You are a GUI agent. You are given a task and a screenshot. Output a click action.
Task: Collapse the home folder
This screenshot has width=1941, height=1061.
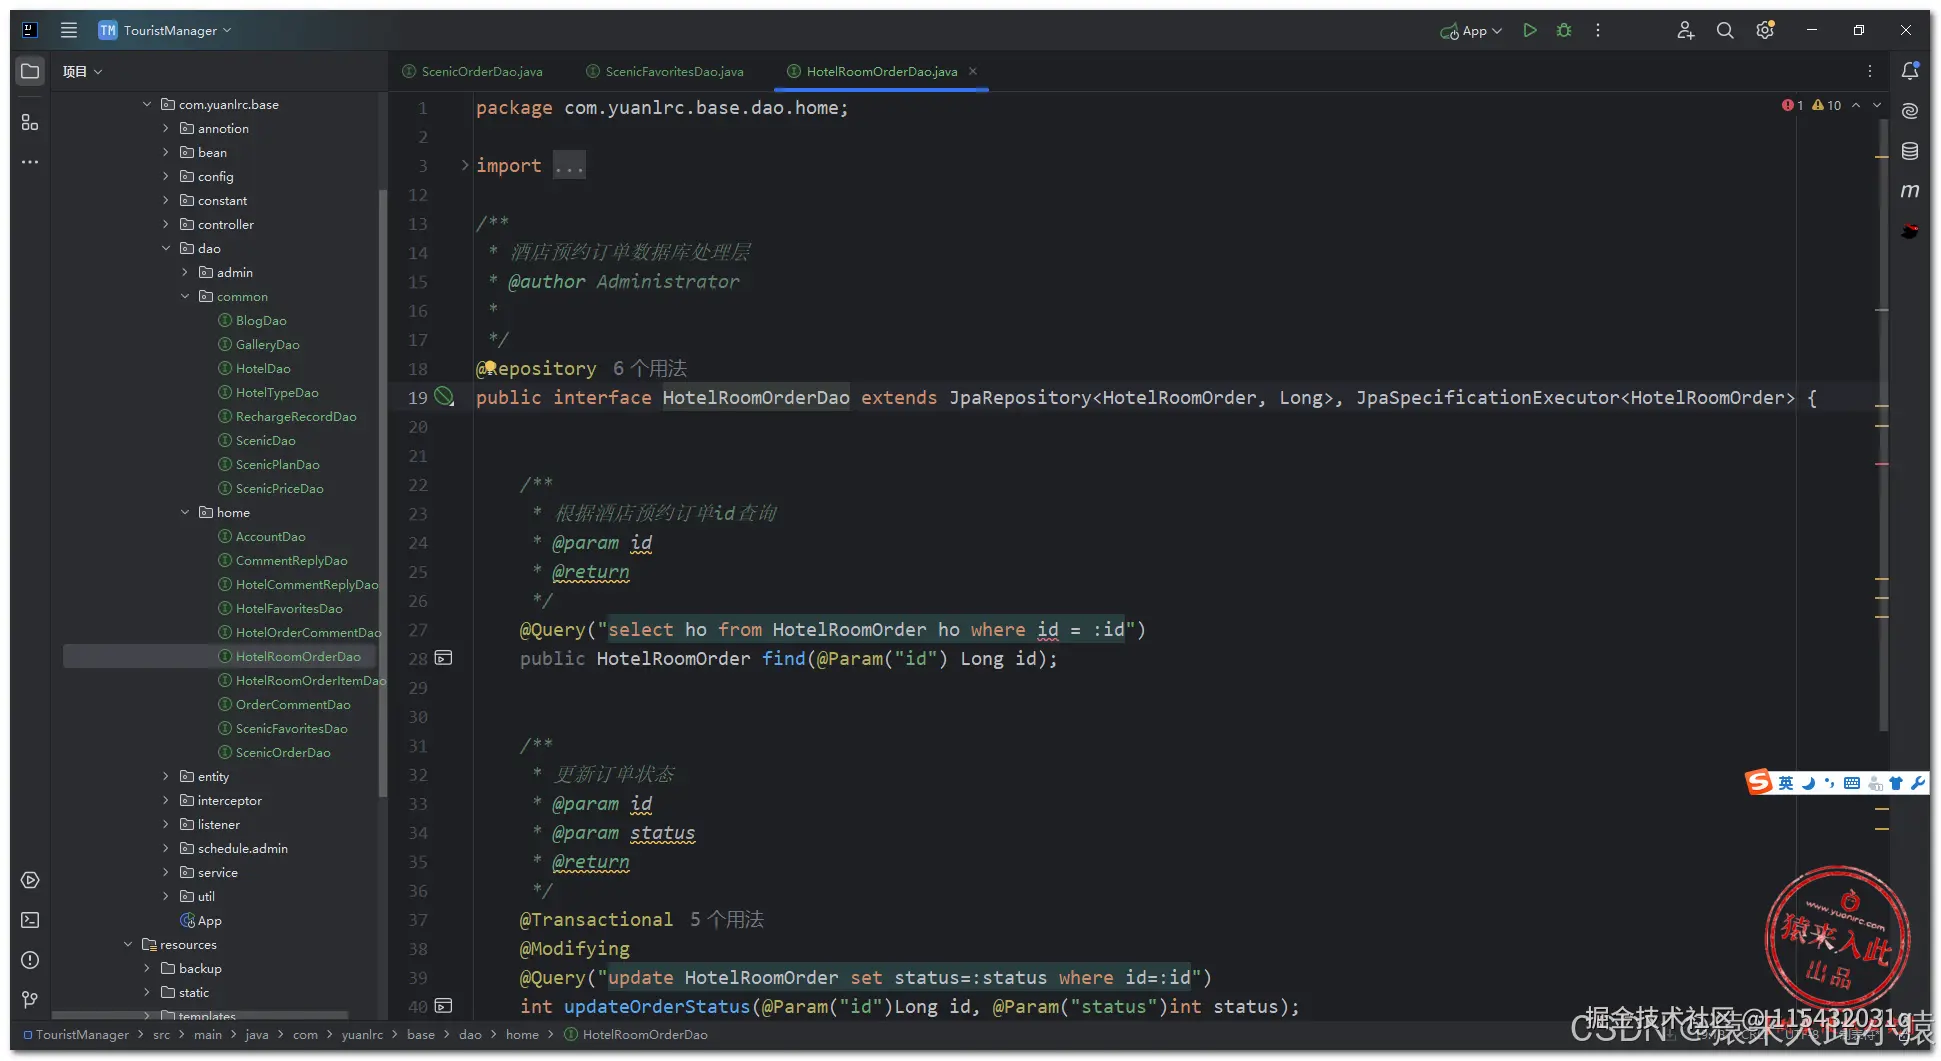tap(185, 512)
